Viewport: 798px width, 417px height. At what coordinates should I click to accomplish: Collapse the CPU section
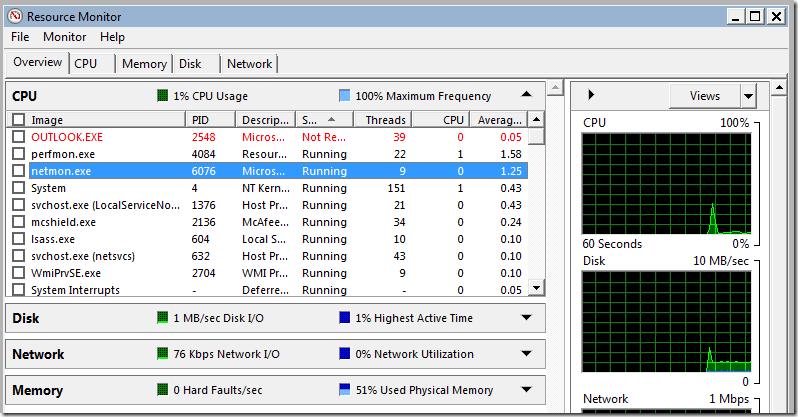click(x=526, y=96)
